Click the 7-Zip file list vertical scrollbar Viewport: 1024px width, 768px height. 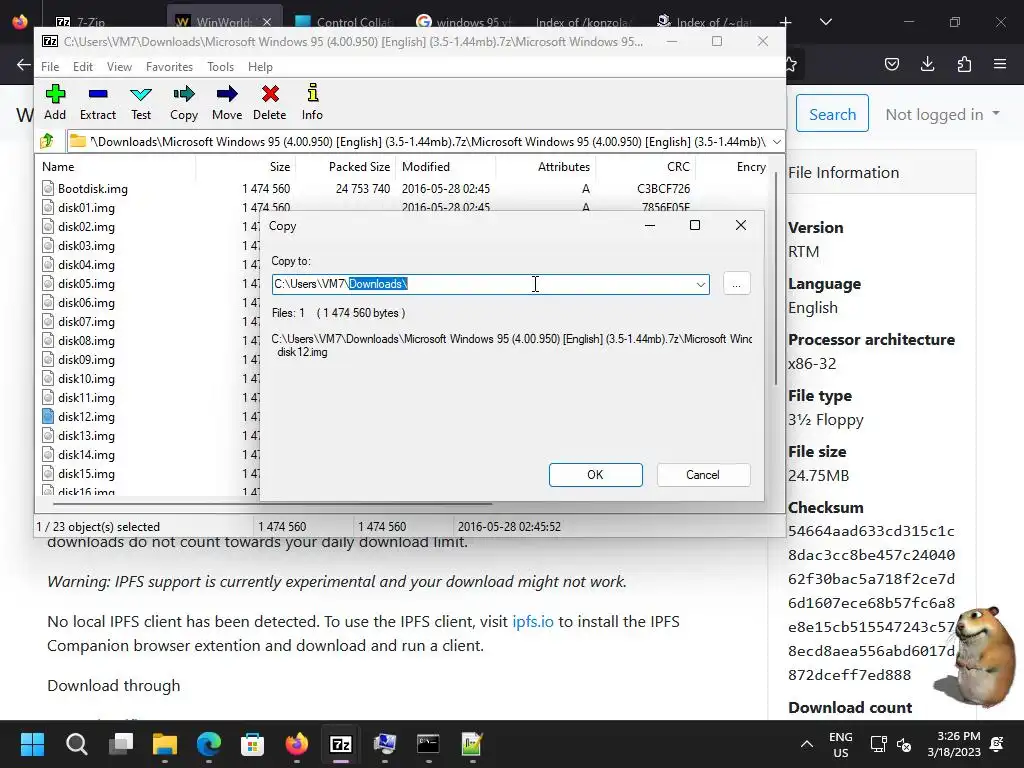point(775,278)
